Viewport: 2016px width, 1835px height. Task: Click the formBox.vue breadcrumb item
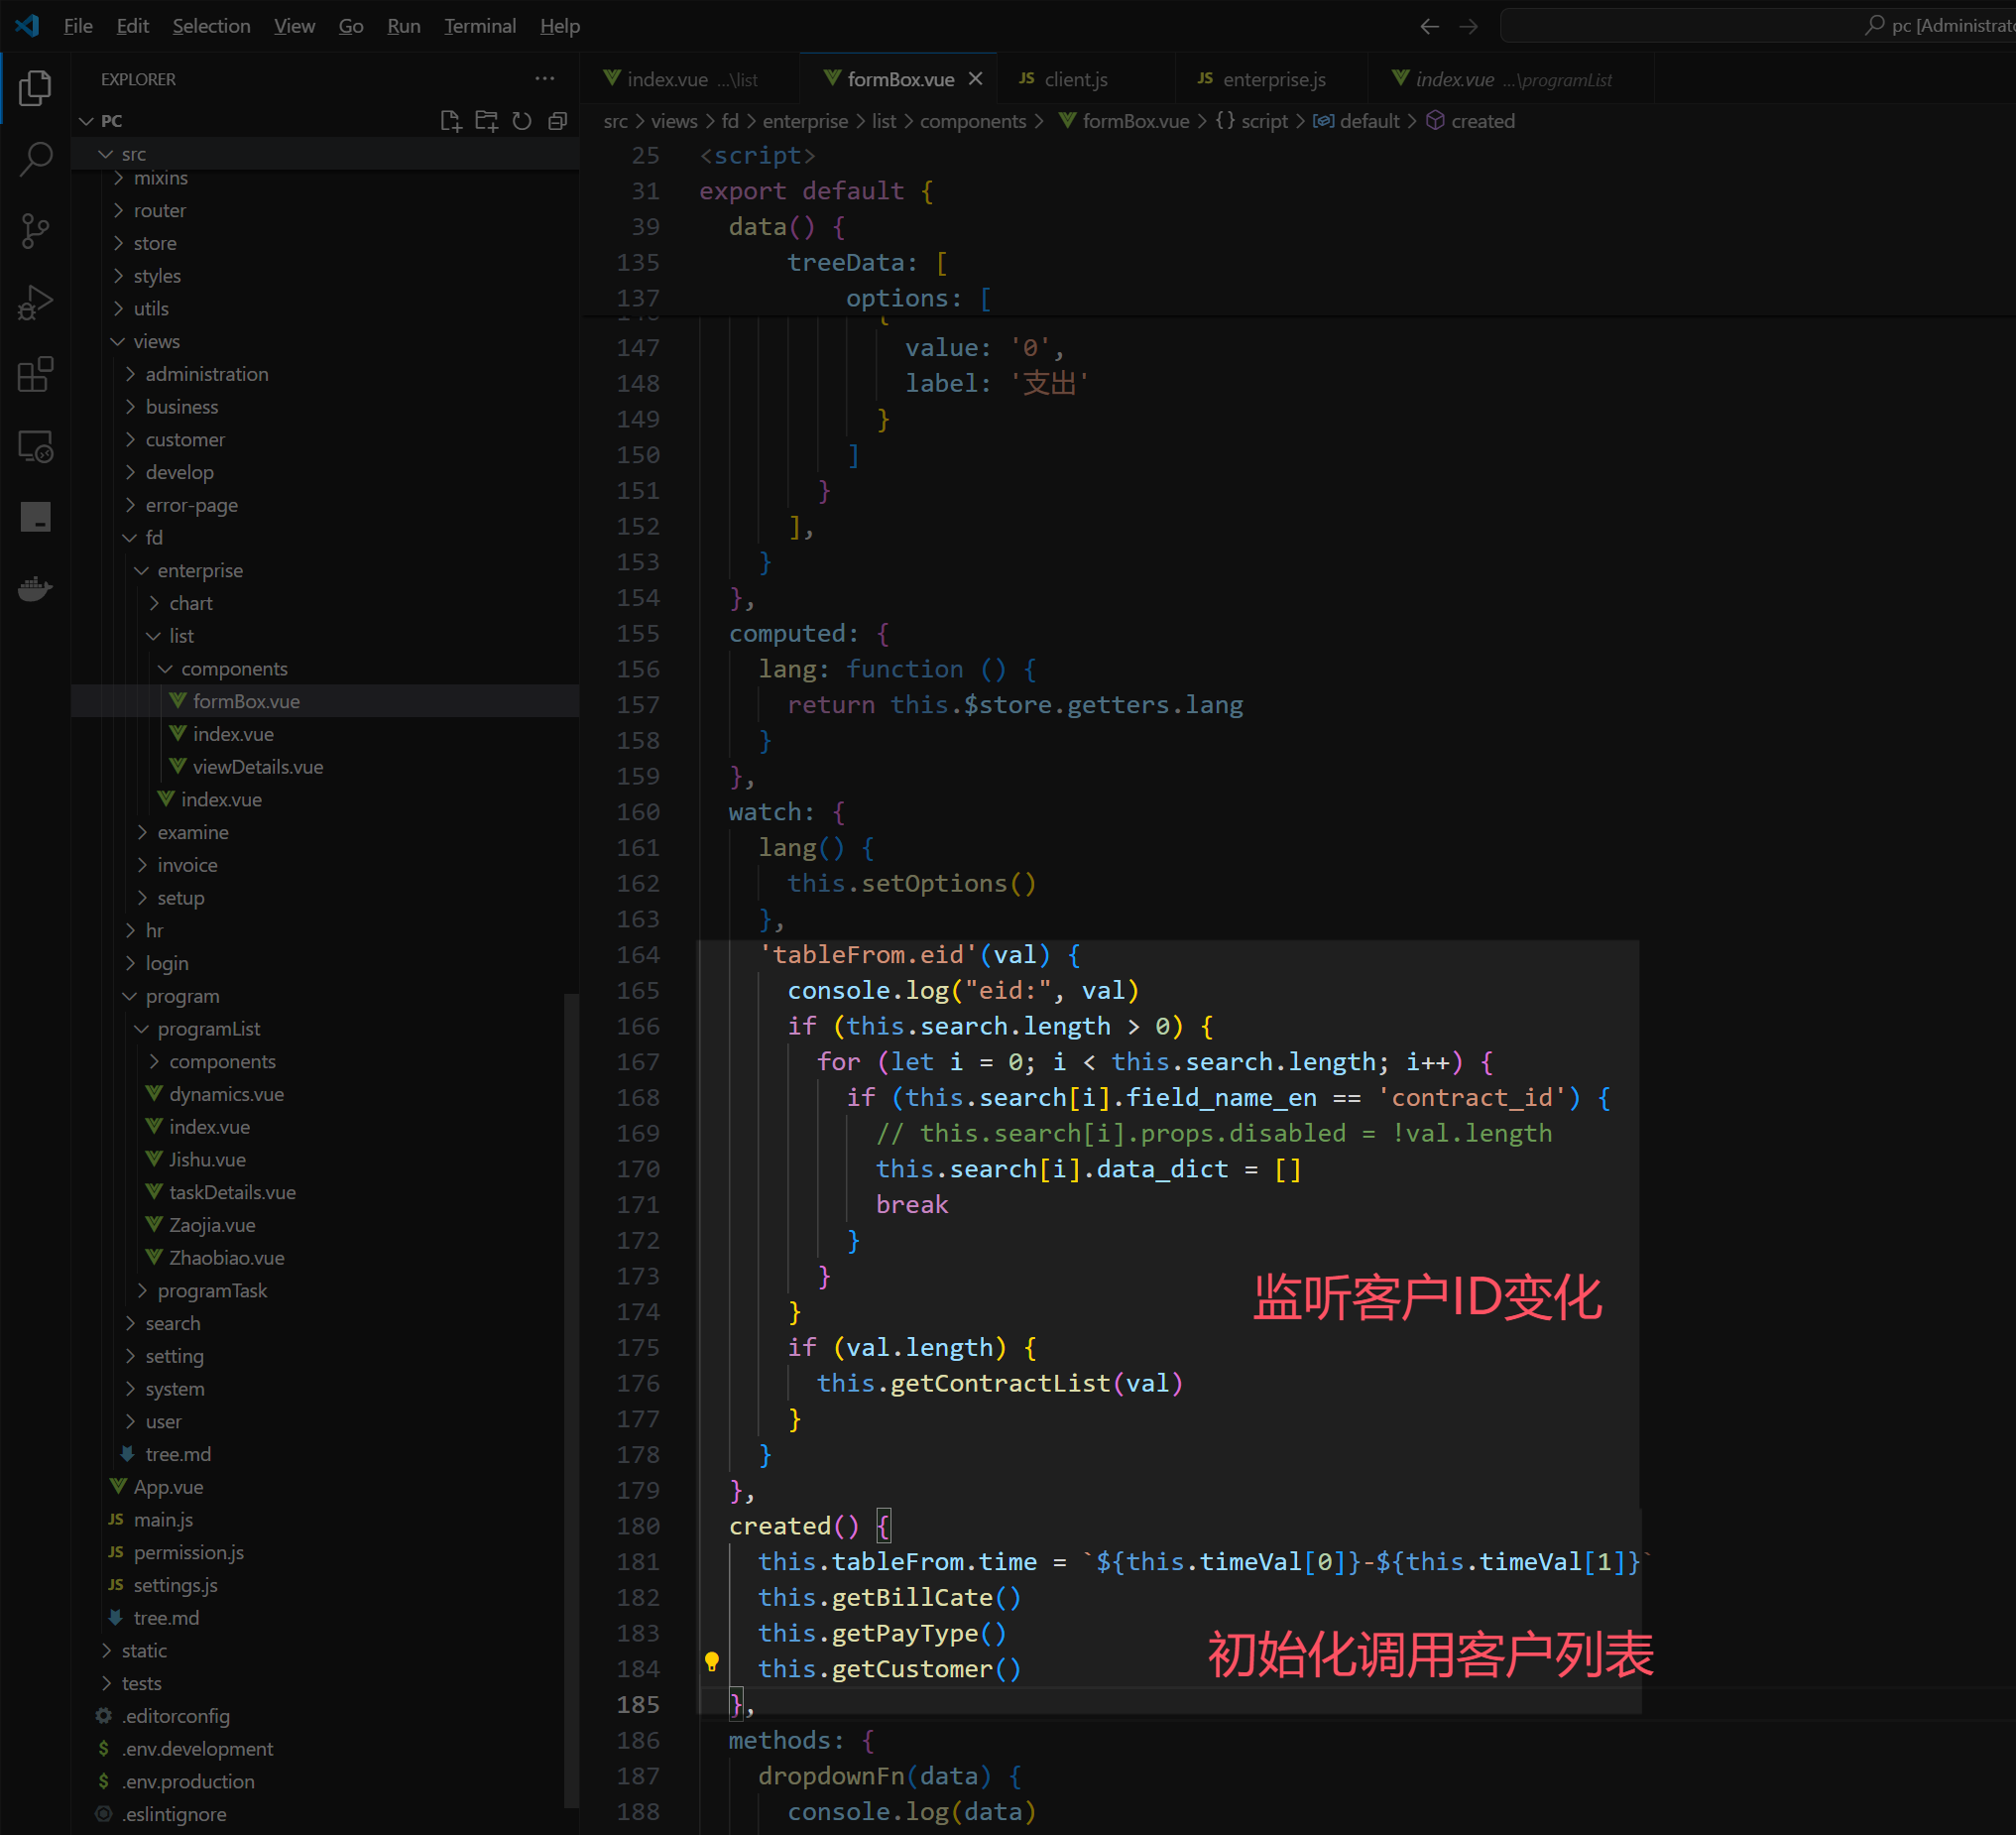[x=1124, y=121]
